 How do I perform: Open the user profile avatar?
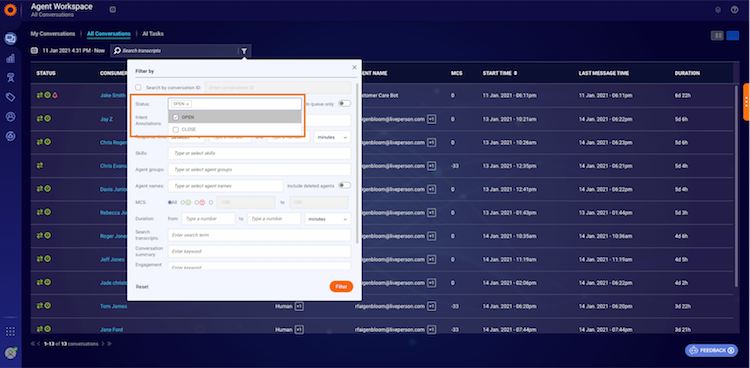tap(10, 353)
